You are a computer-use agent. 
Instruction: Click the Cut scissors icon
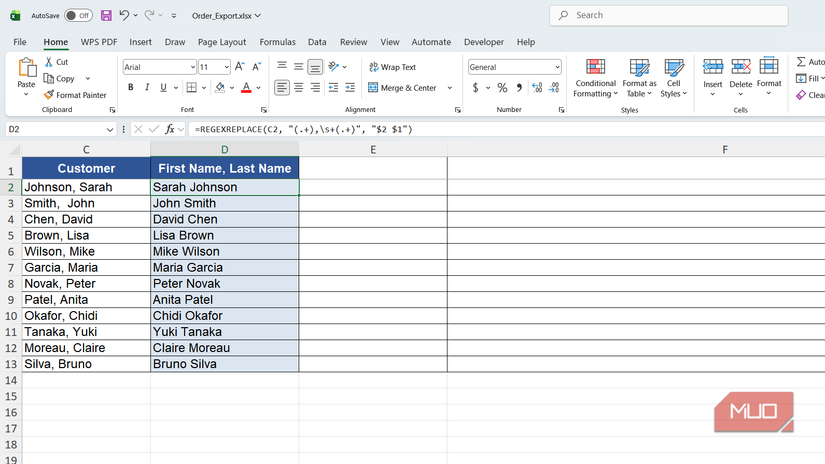tap(48, 62)
